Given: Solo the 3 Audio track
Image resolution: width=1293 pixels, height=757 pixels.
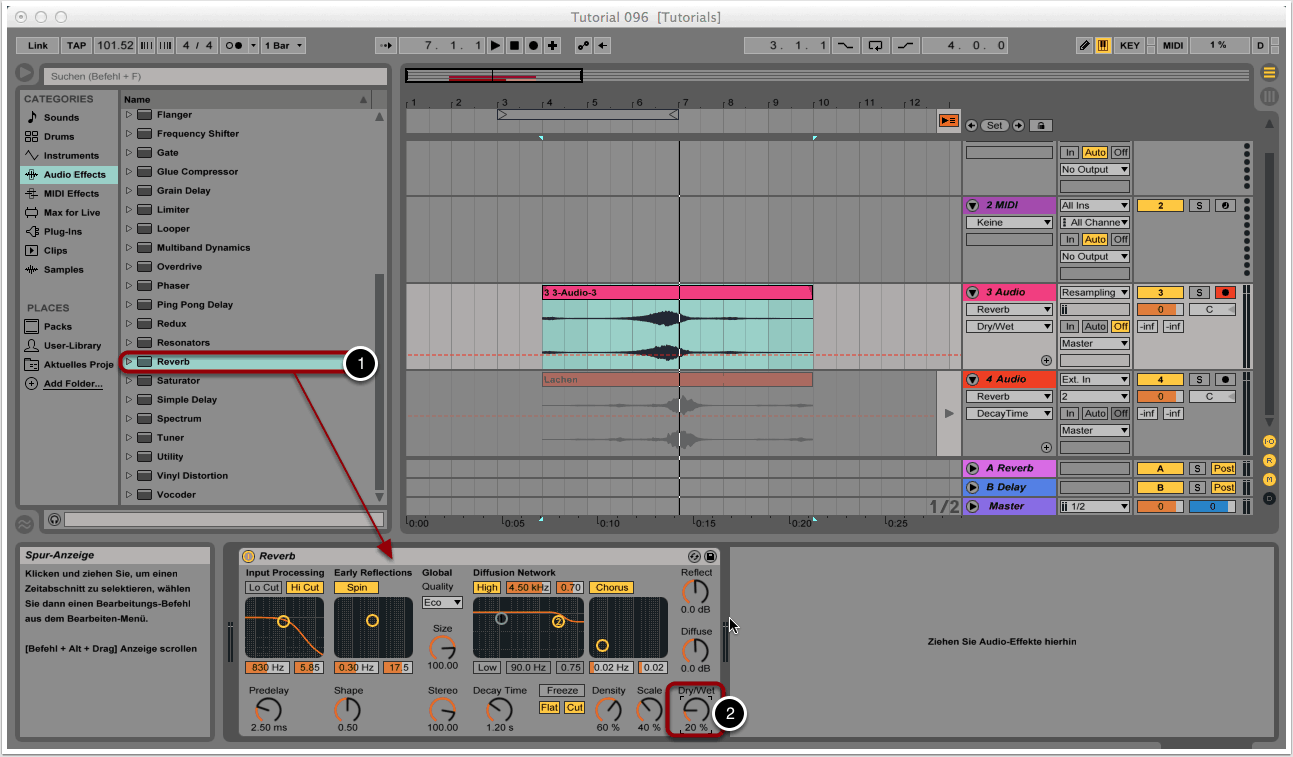Looking at the screenshot, I should [1199, 293].
